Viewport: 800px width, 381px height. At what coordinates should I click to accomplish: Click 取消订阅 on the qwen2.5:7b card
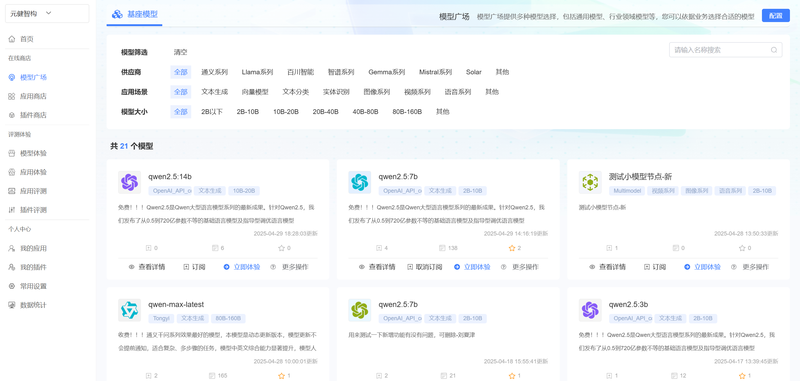coord(424,267)
